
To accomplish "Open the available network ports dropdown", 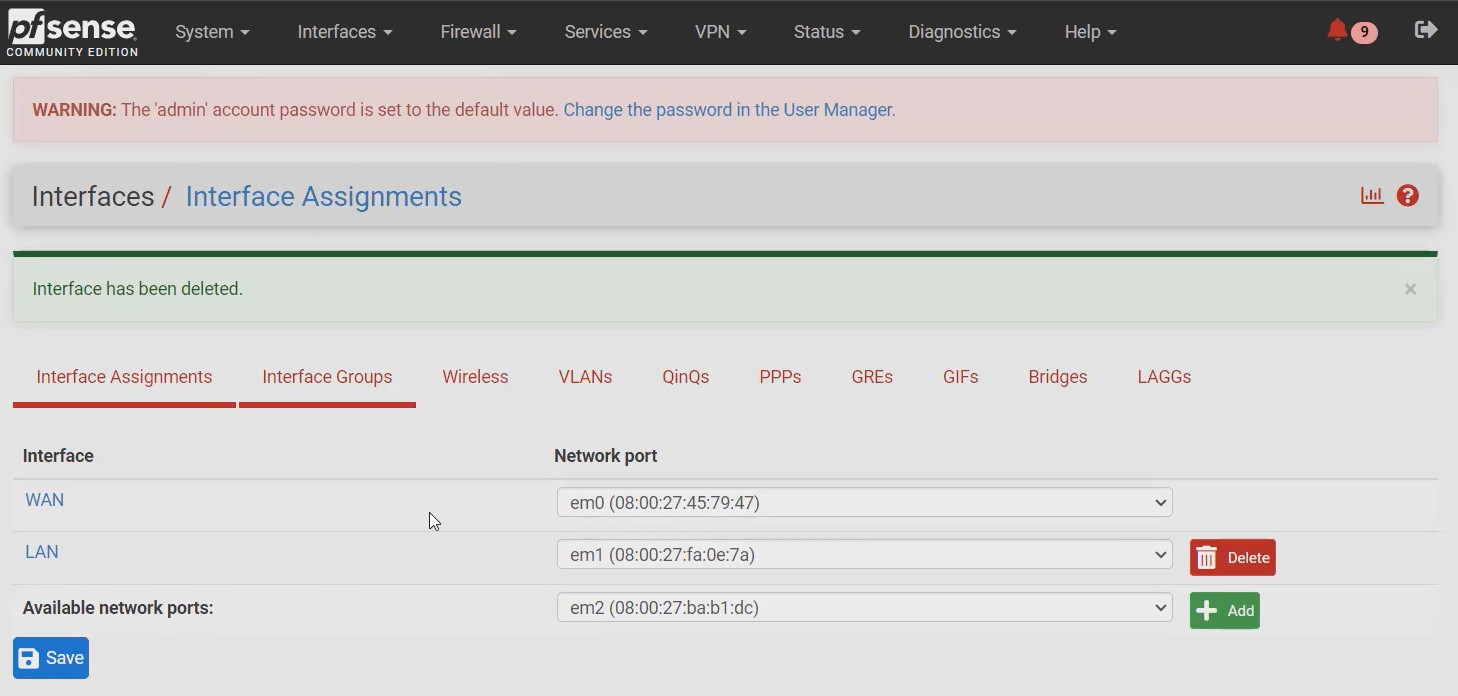I will point(864,607).
